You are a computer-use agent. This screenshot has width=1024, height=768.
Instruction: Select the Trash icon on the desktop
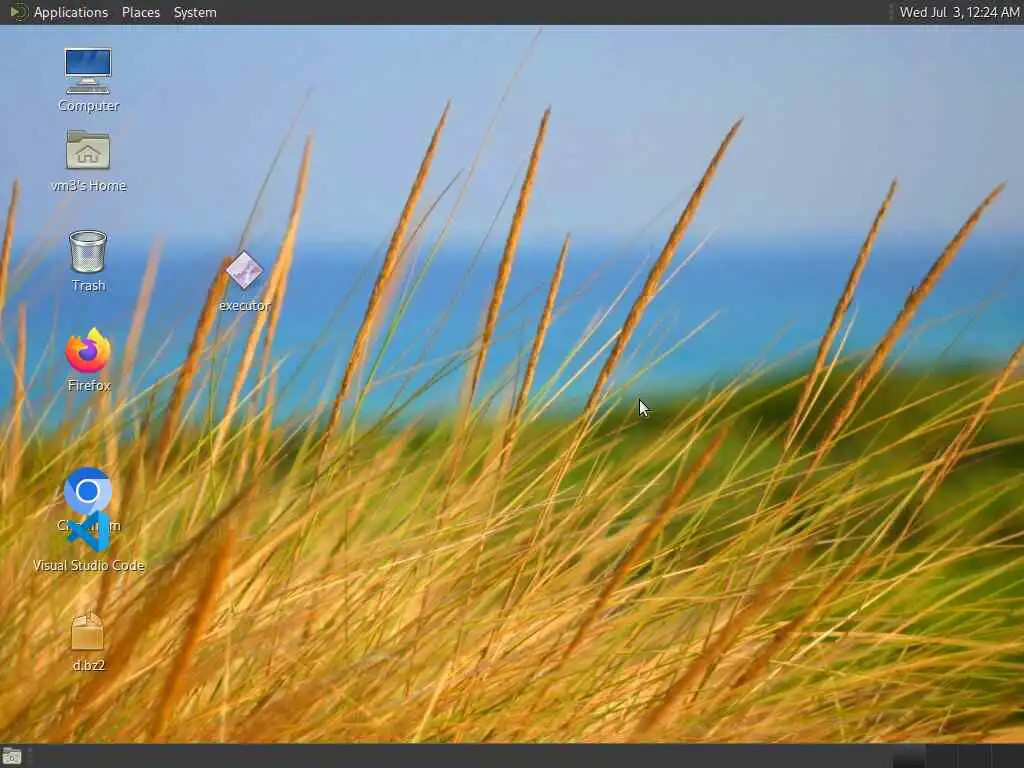pos(88,251)
